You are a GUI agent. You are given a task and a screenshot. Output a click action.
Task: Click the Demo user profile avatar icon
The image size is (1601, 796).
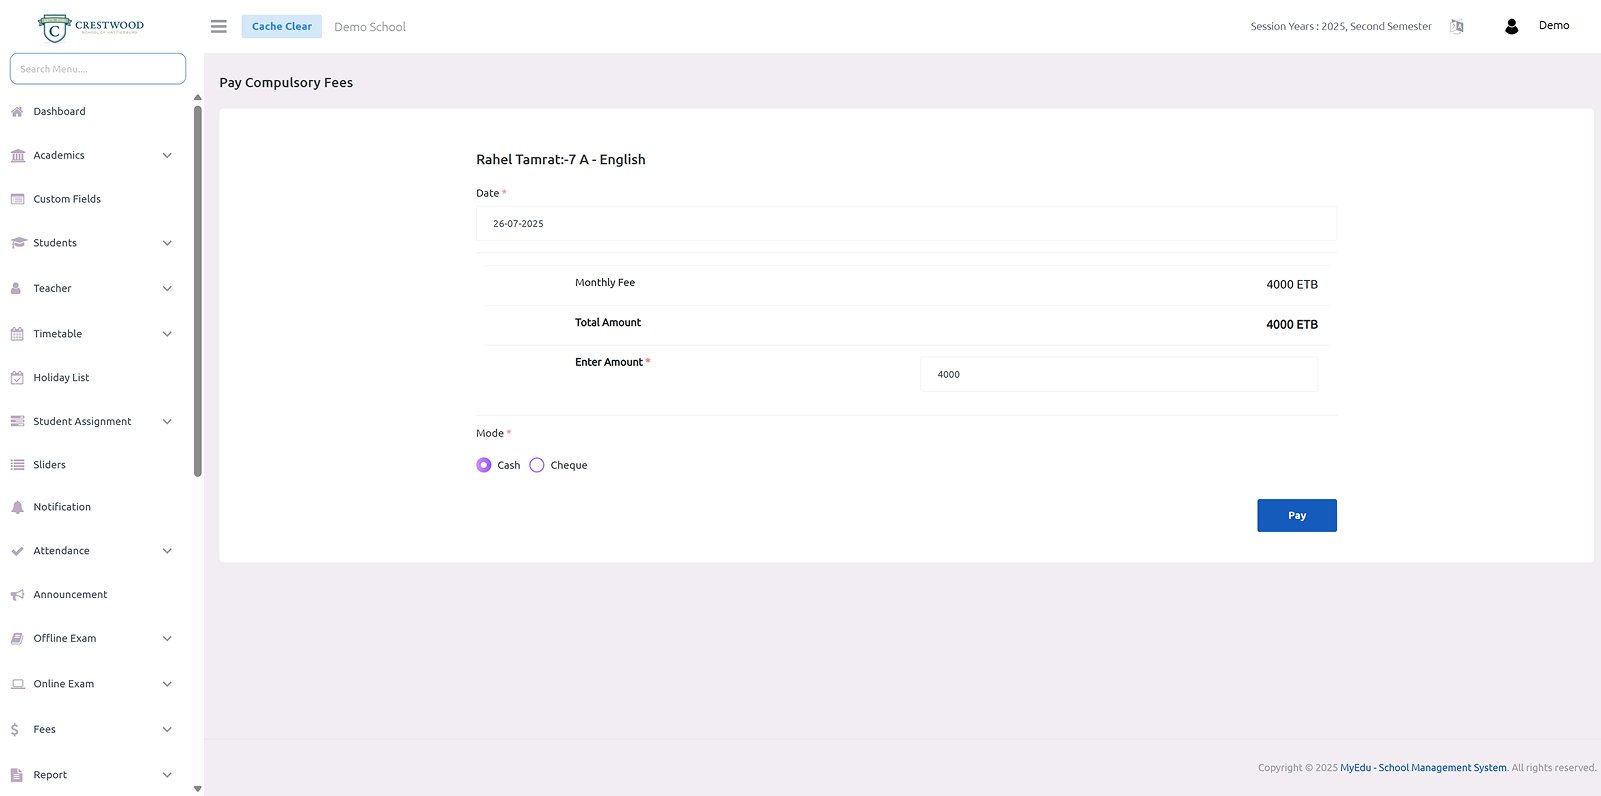(x=1511, y=27)
